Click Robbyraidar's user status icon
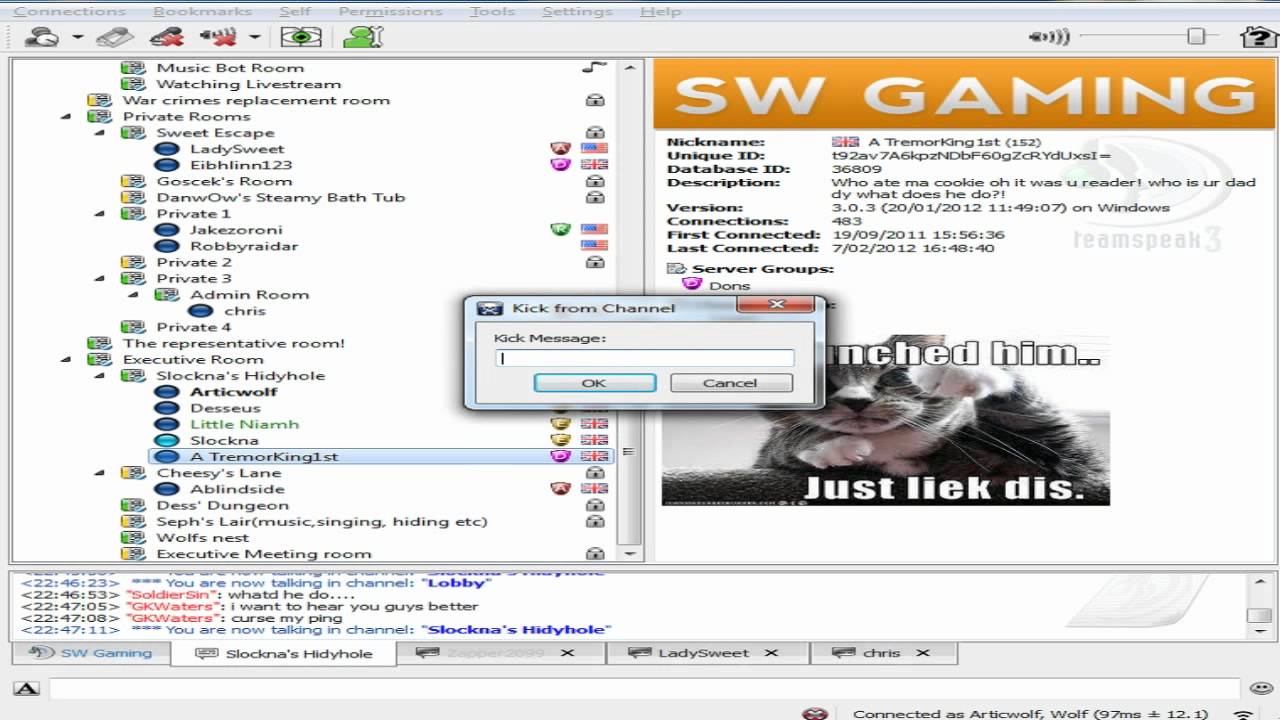 click(x=167, y=246)
